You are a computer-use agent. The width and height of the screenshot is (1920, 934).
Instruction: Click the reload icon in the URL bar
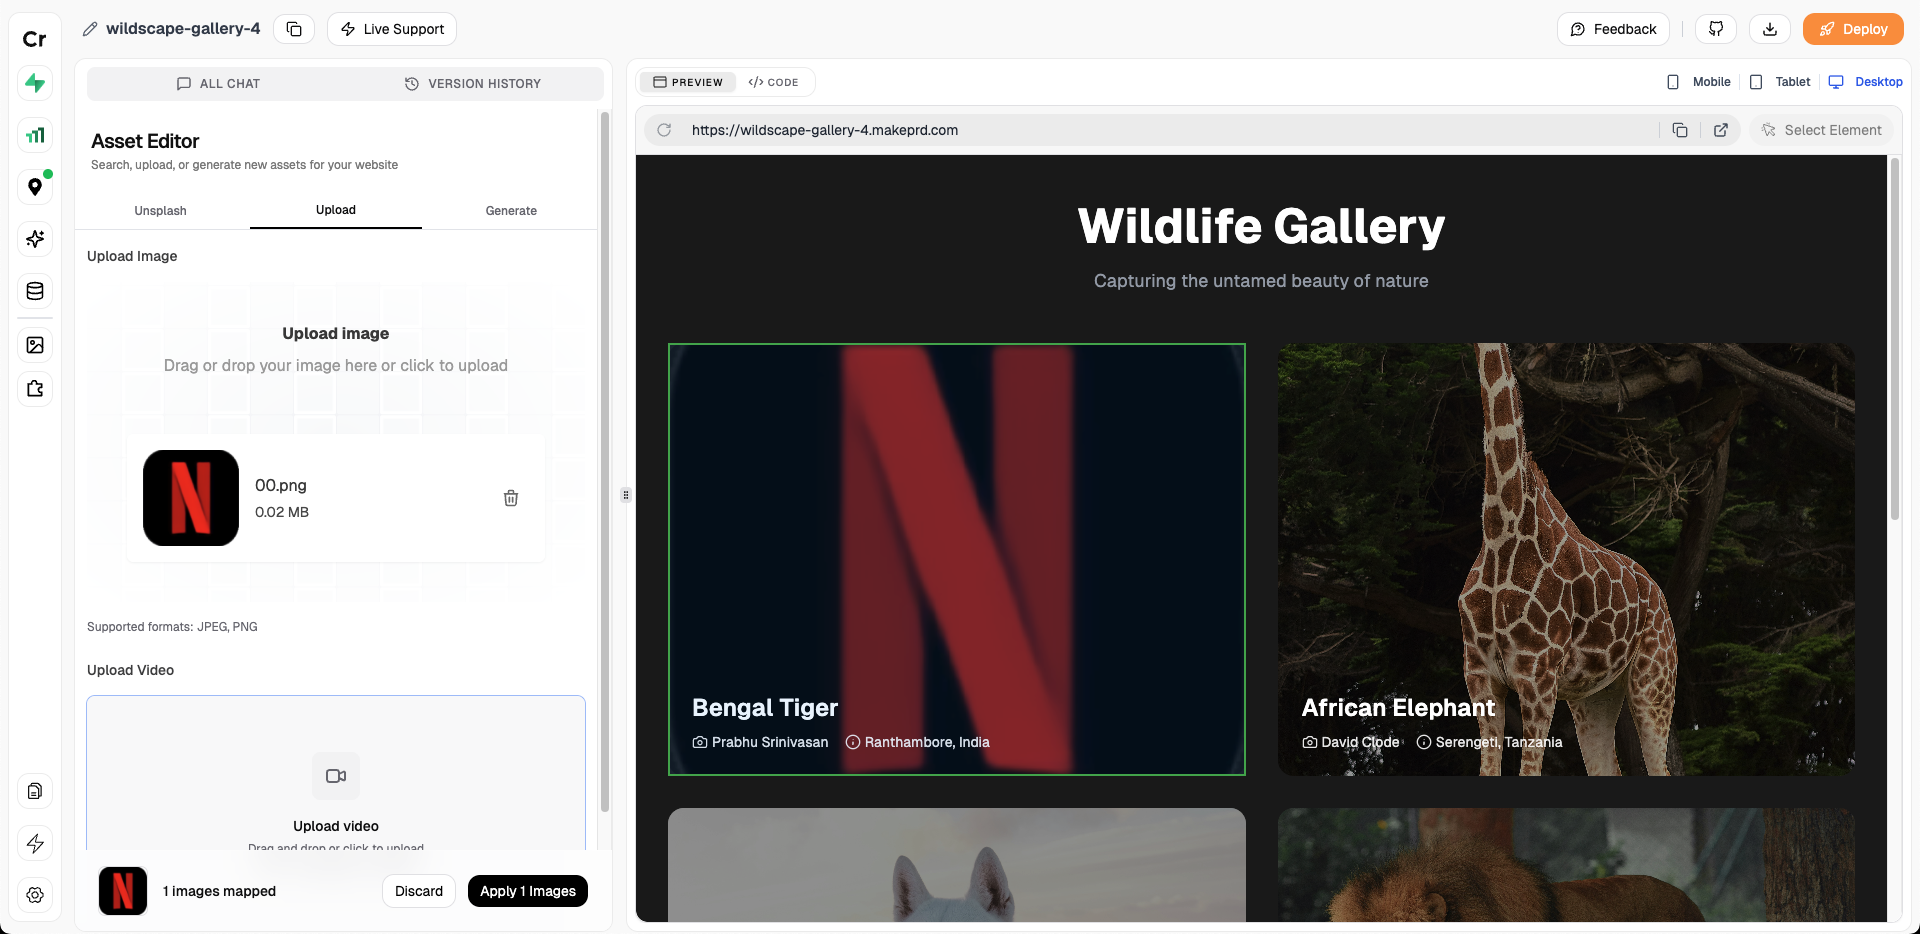pyautogui.click(x=664, y=130)
